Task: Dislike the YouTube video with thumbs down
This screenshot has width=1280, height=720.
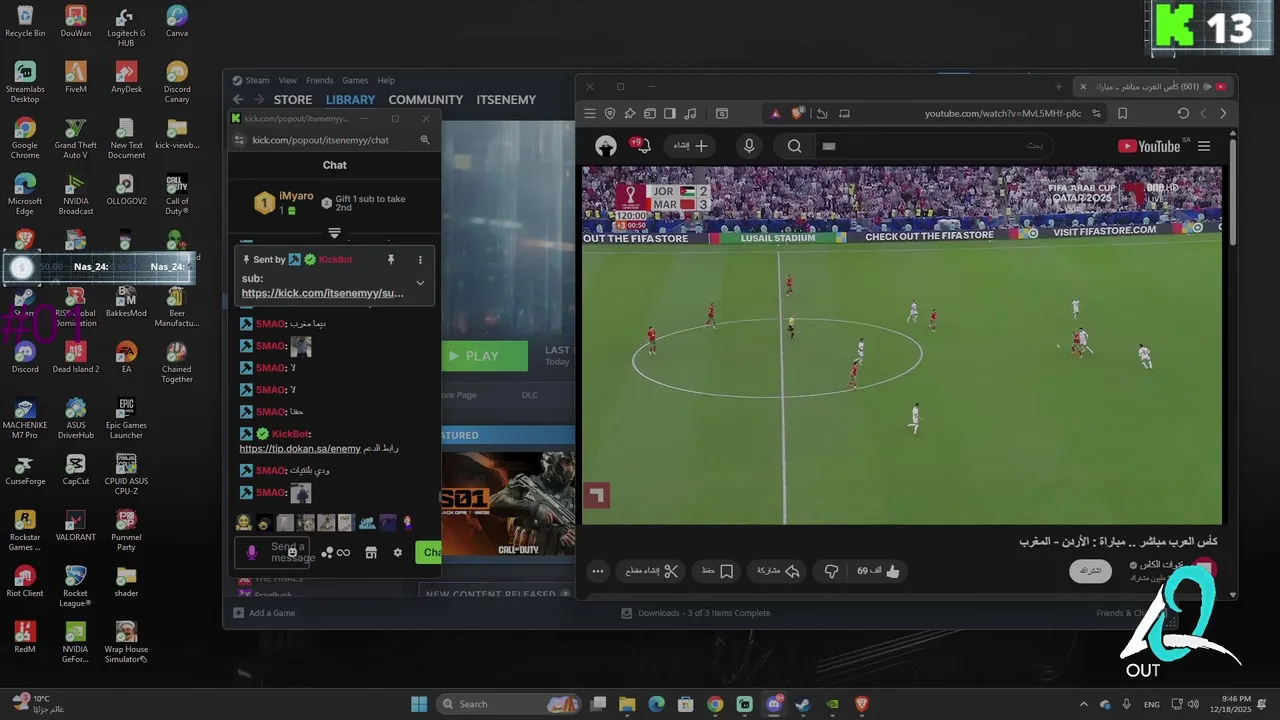Action: tap(831, 571)
